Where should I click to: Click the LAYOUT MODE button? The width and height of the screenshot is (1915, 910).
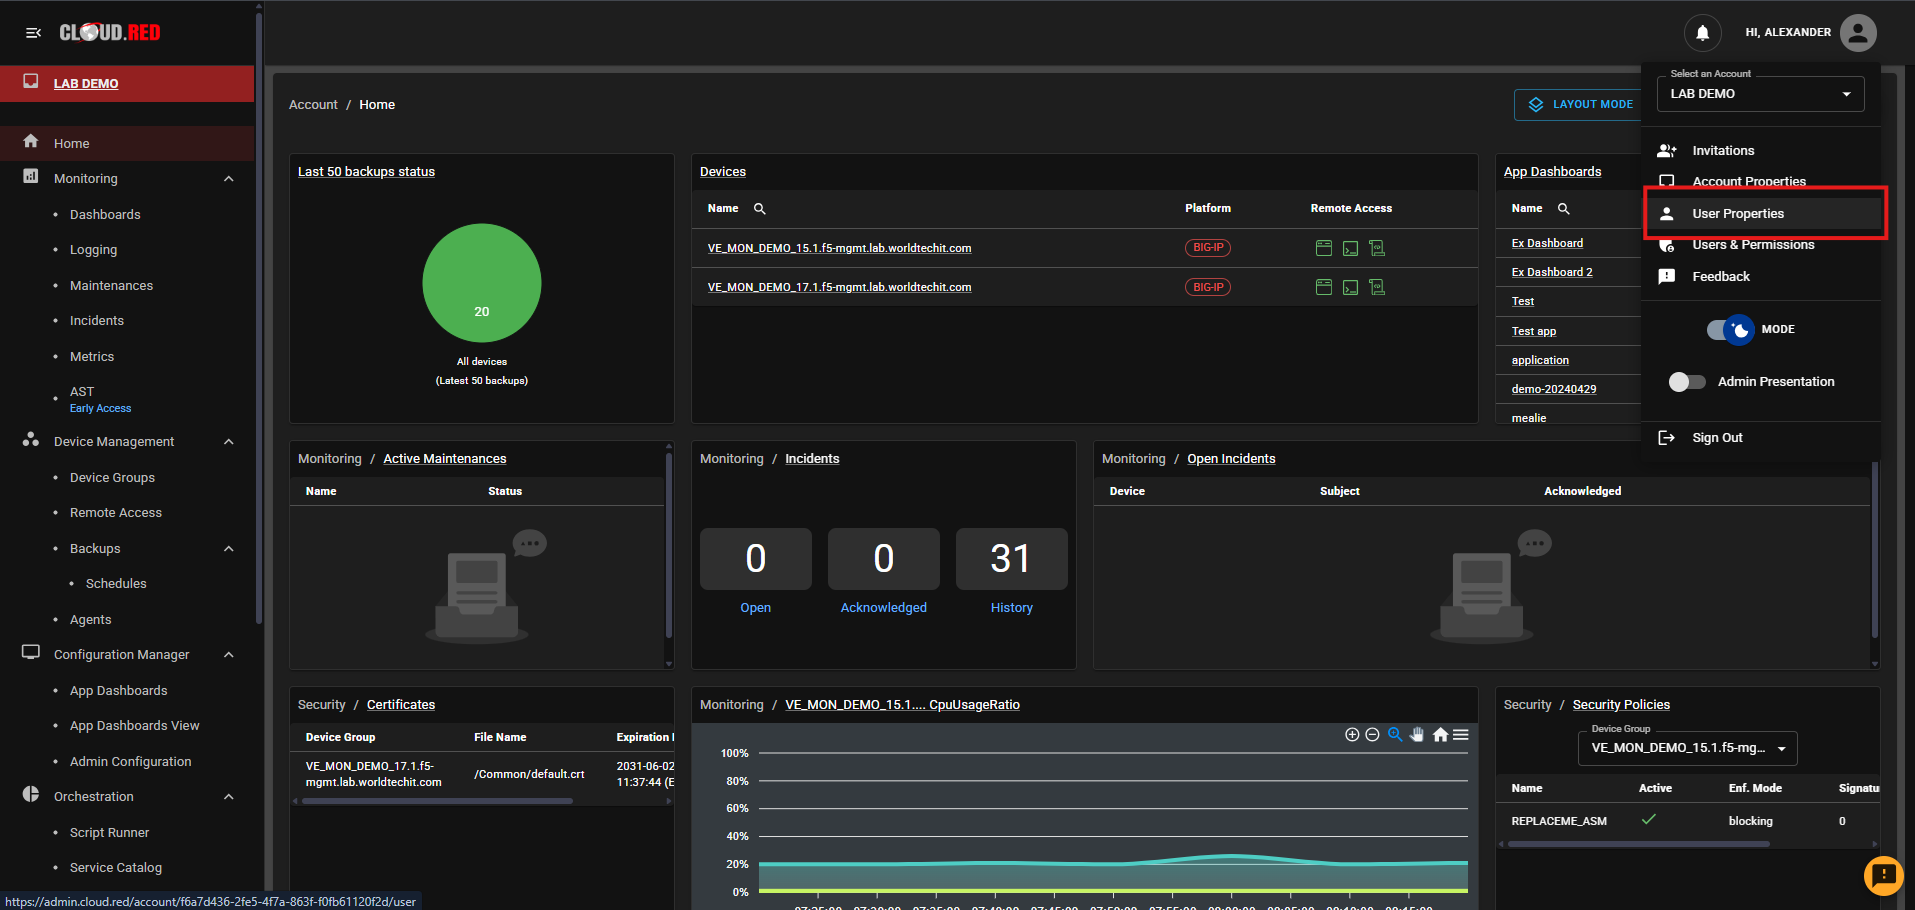pos(1580,104)
